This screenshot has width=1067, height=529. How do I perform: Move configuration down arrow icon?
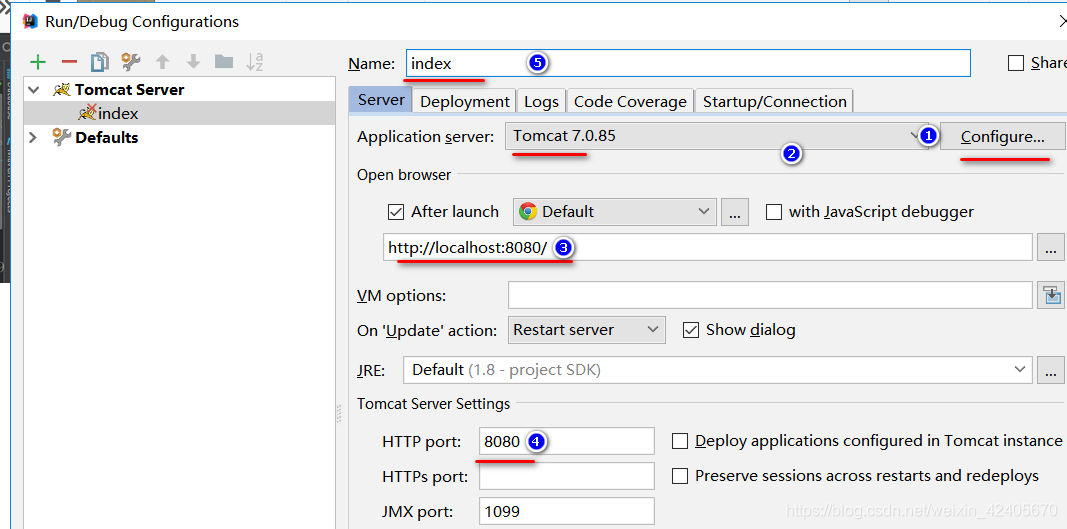tap(193, 62)
